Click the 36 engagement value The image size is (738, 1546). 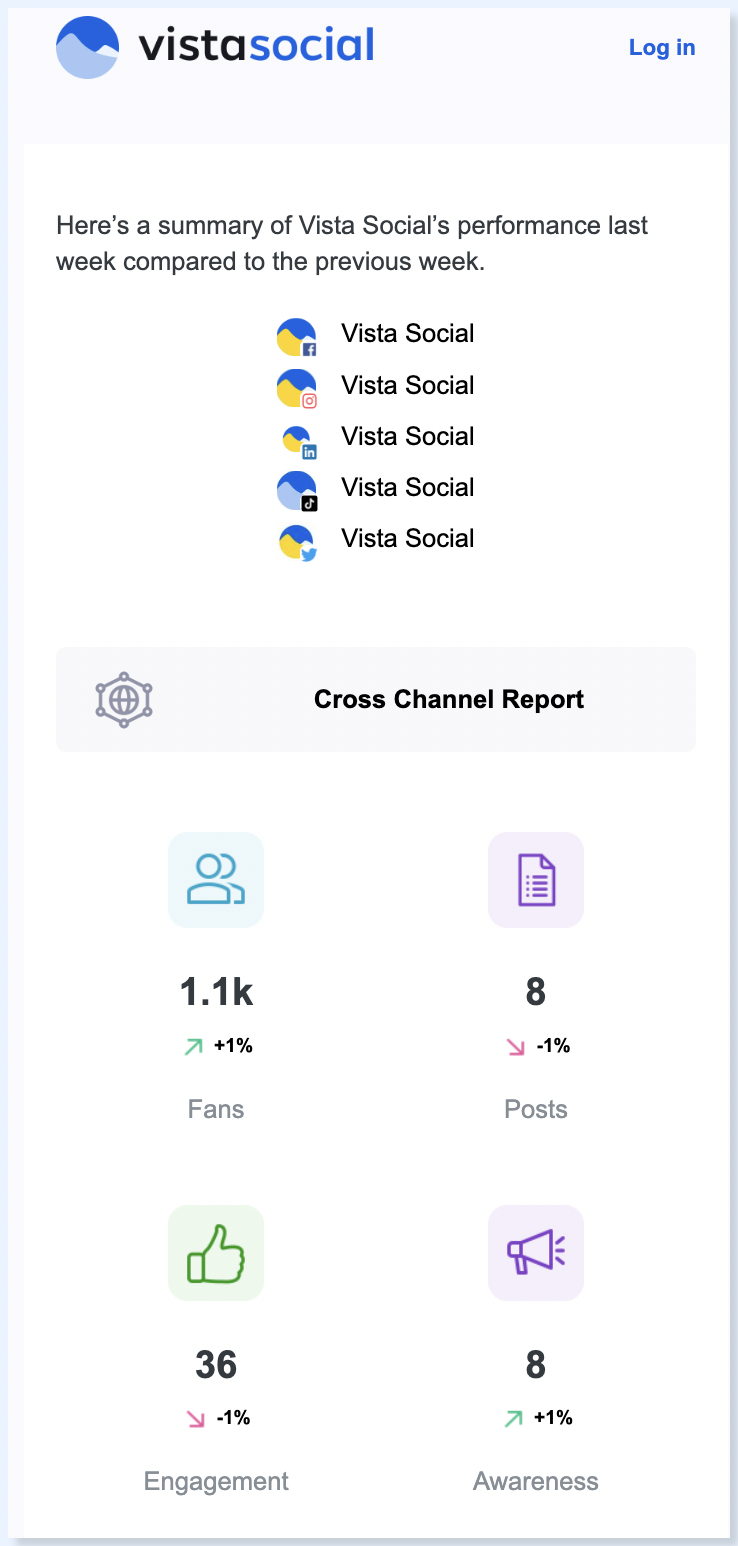pyautogui.click(x=216, y=1364)
